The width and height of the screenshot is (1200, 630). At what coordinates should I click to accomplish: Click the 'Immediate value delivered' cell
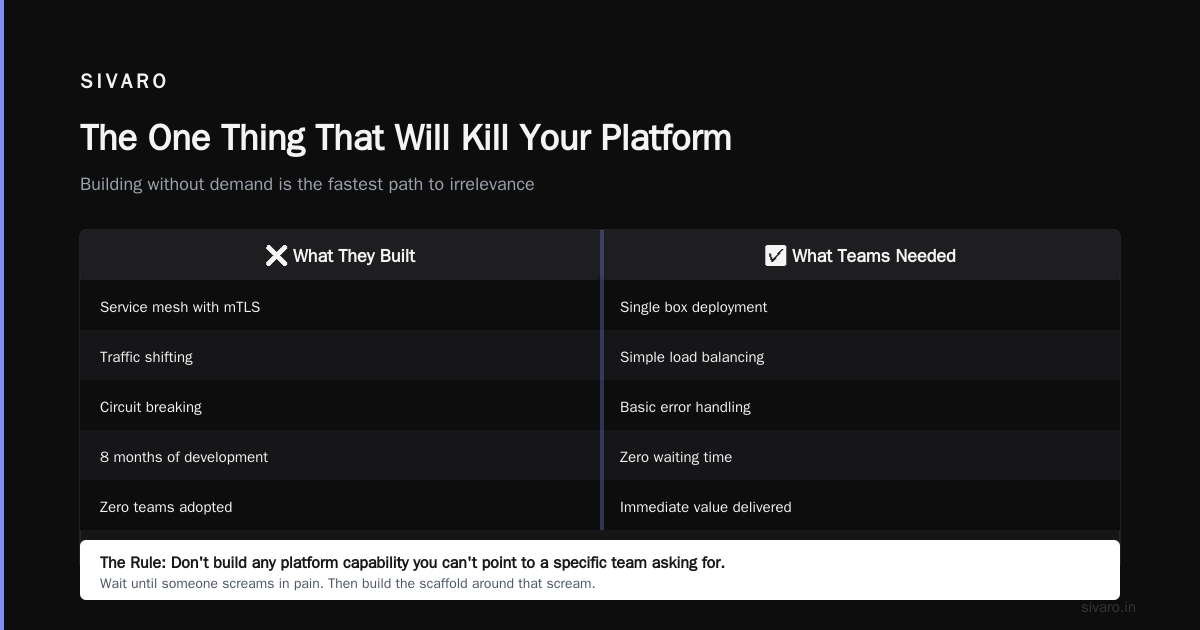[x=862, y=505]
